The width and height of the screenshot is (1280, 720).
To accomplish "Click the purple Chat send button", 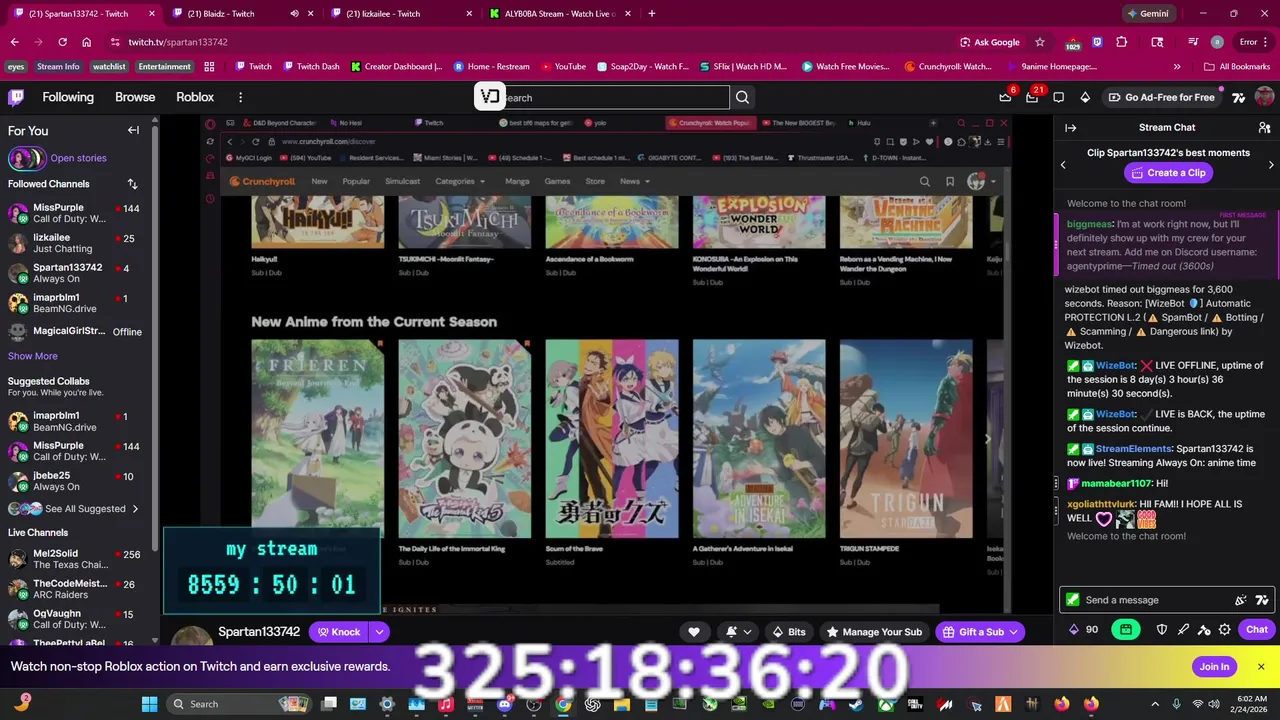I will [1256, 630].
